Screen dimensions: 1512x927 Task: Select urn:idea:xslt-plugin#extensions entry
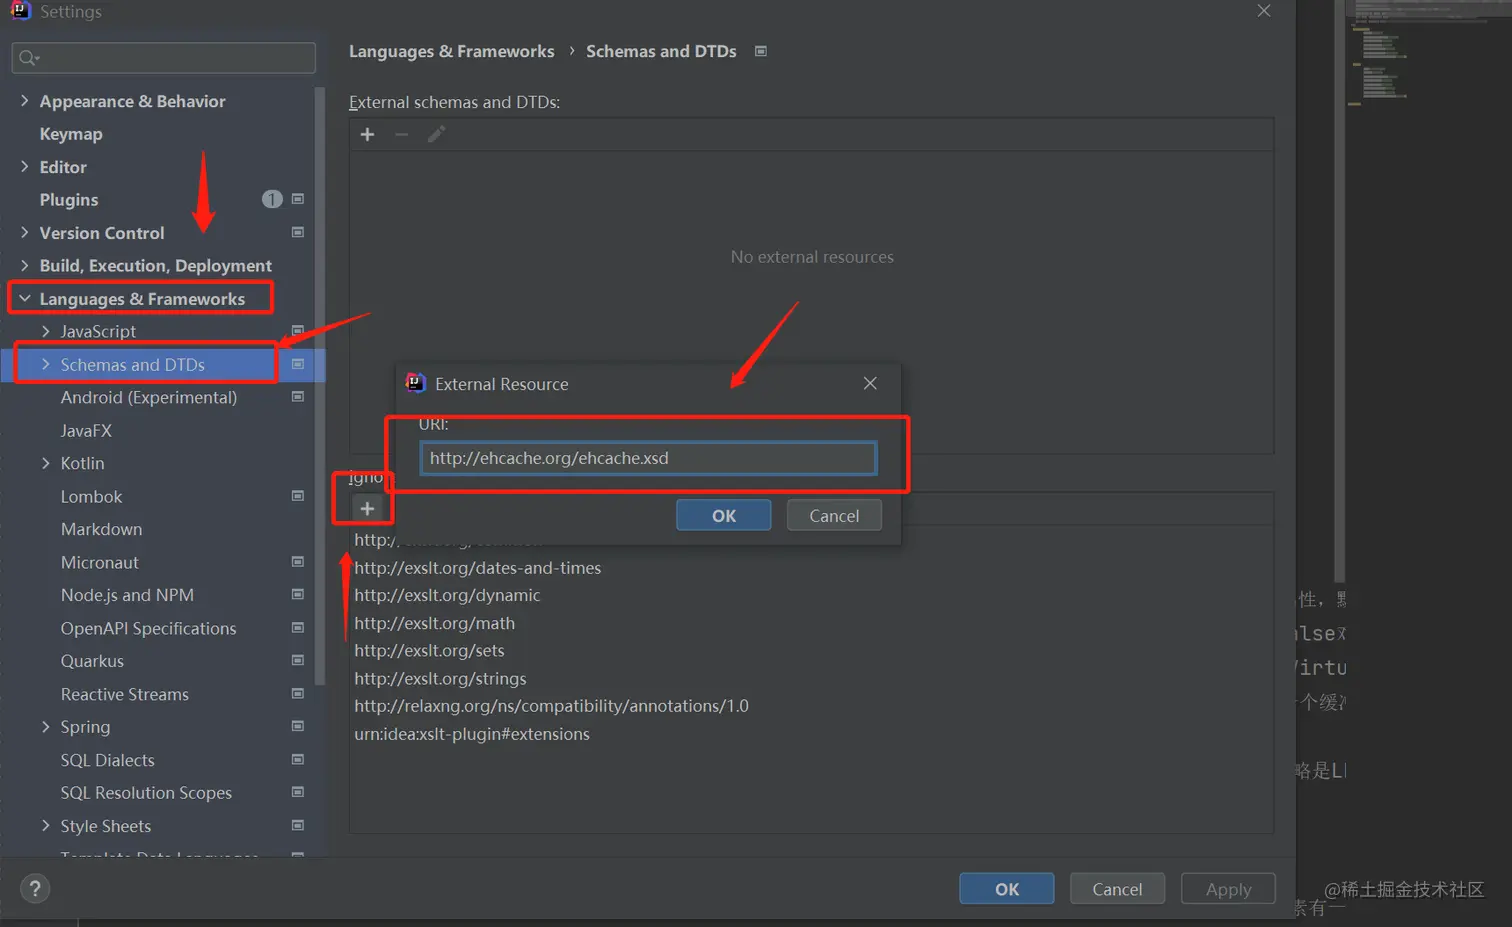click(x=472, y=734)
